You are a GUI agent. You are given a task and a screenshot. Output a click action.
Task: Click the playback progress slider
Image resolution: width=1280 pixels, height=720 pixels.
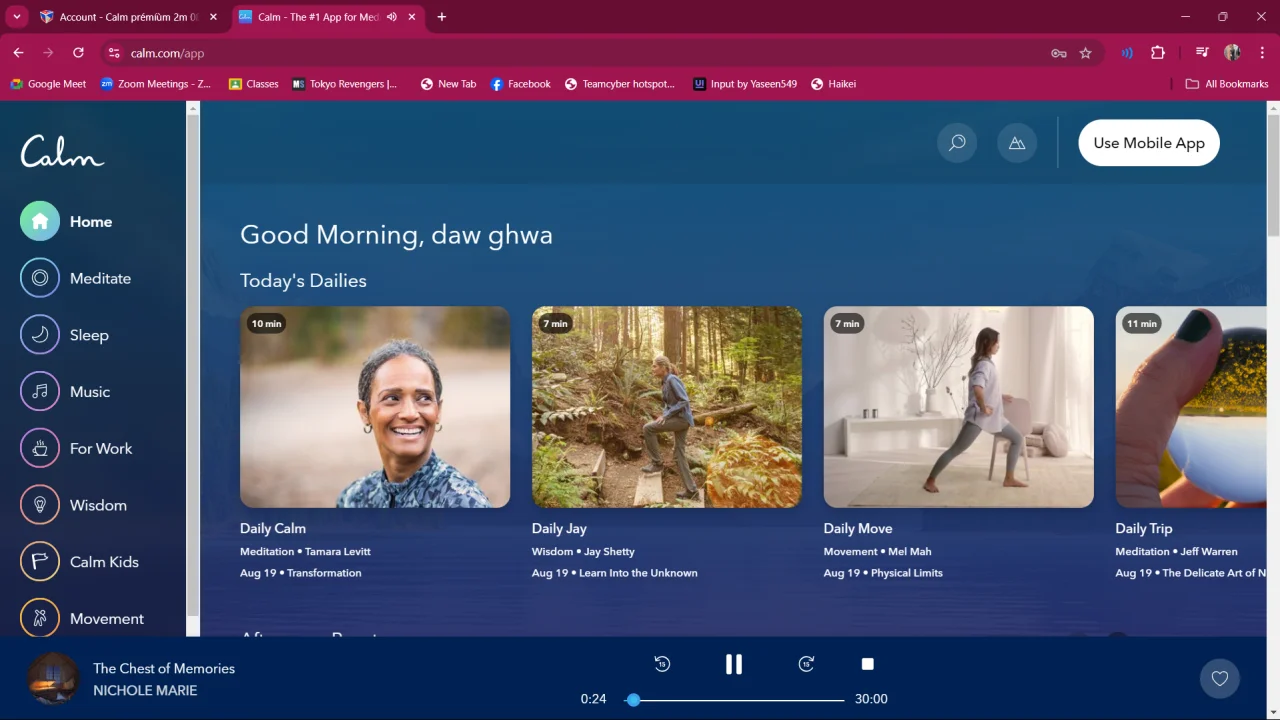(x=738, y=699)
